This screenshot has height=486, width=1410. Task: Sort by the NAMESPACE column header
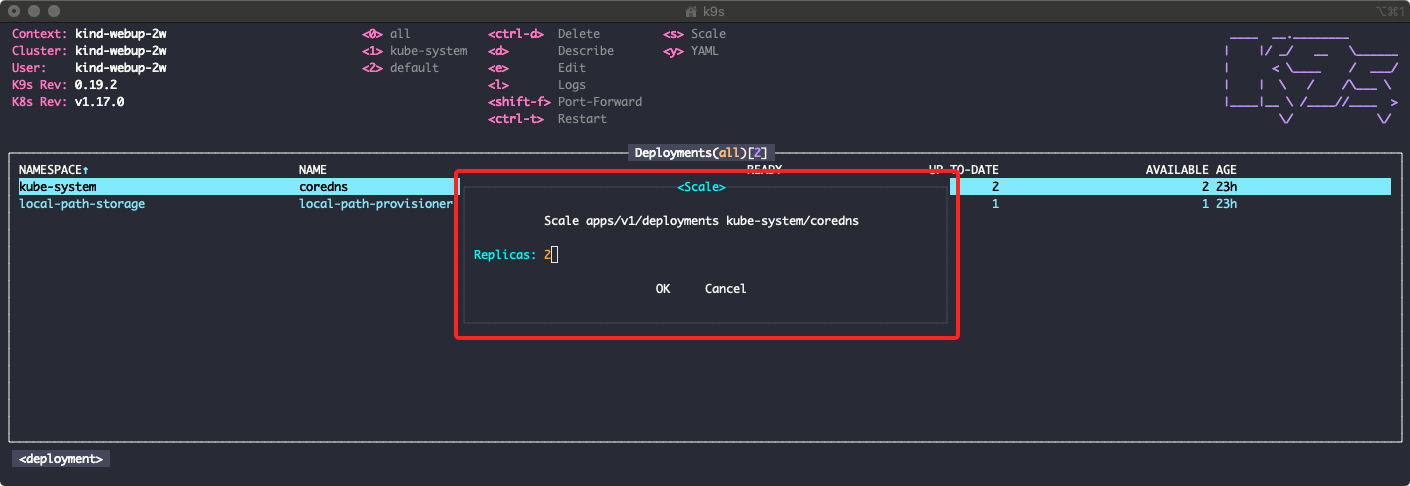54,170
